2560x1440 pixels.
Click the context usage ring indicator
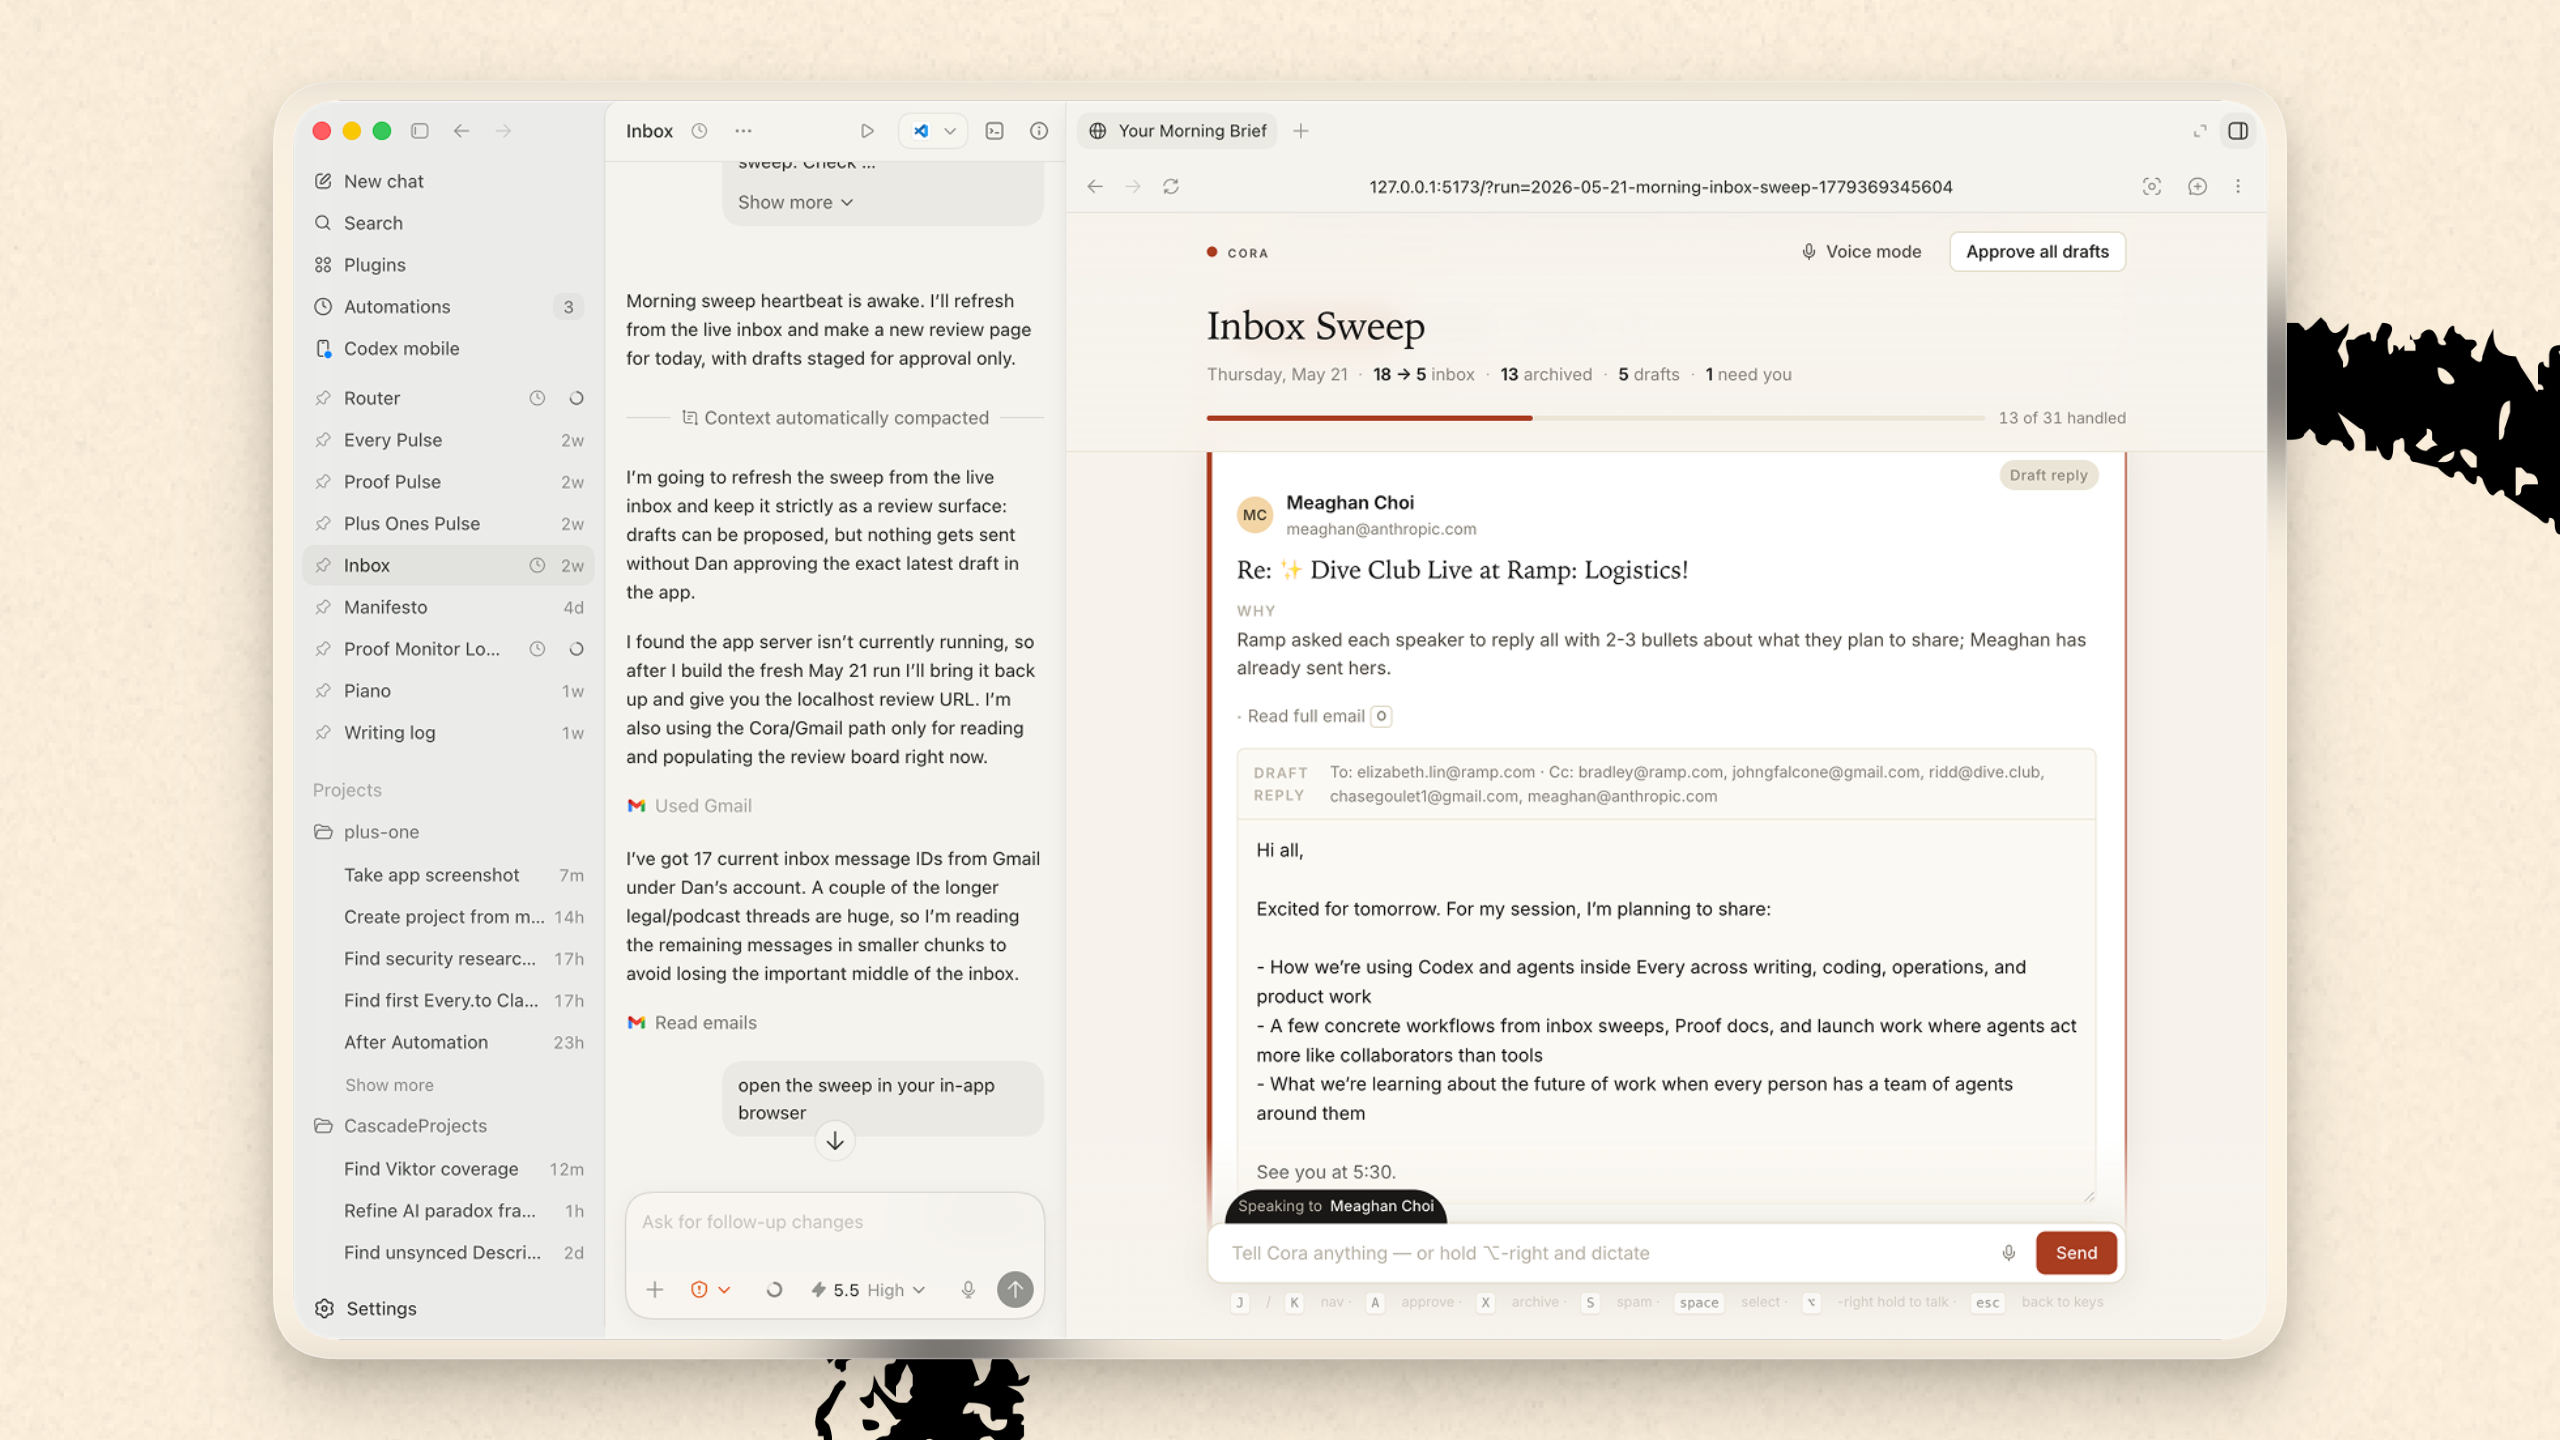pos(774,1290)
